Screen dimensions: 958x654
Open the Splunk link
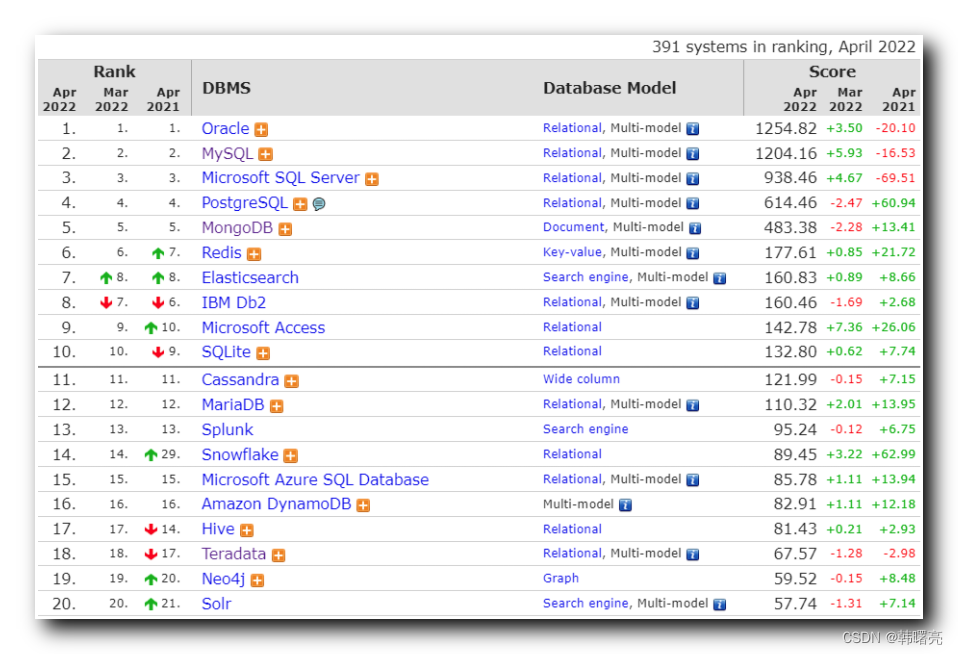[227, 430]
